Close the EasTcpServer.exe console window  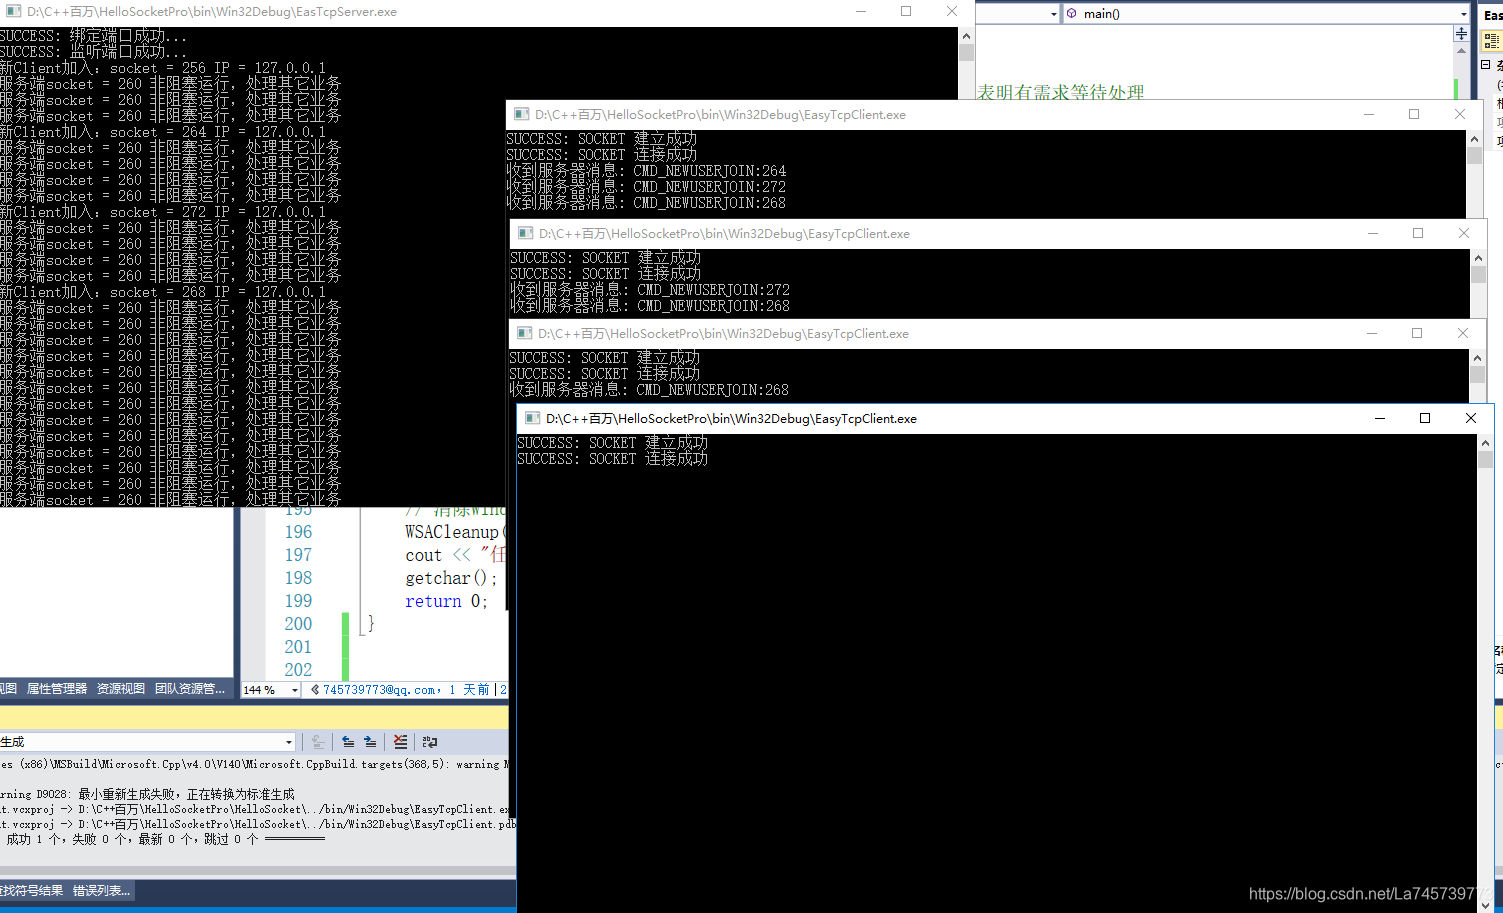(952, 11)
